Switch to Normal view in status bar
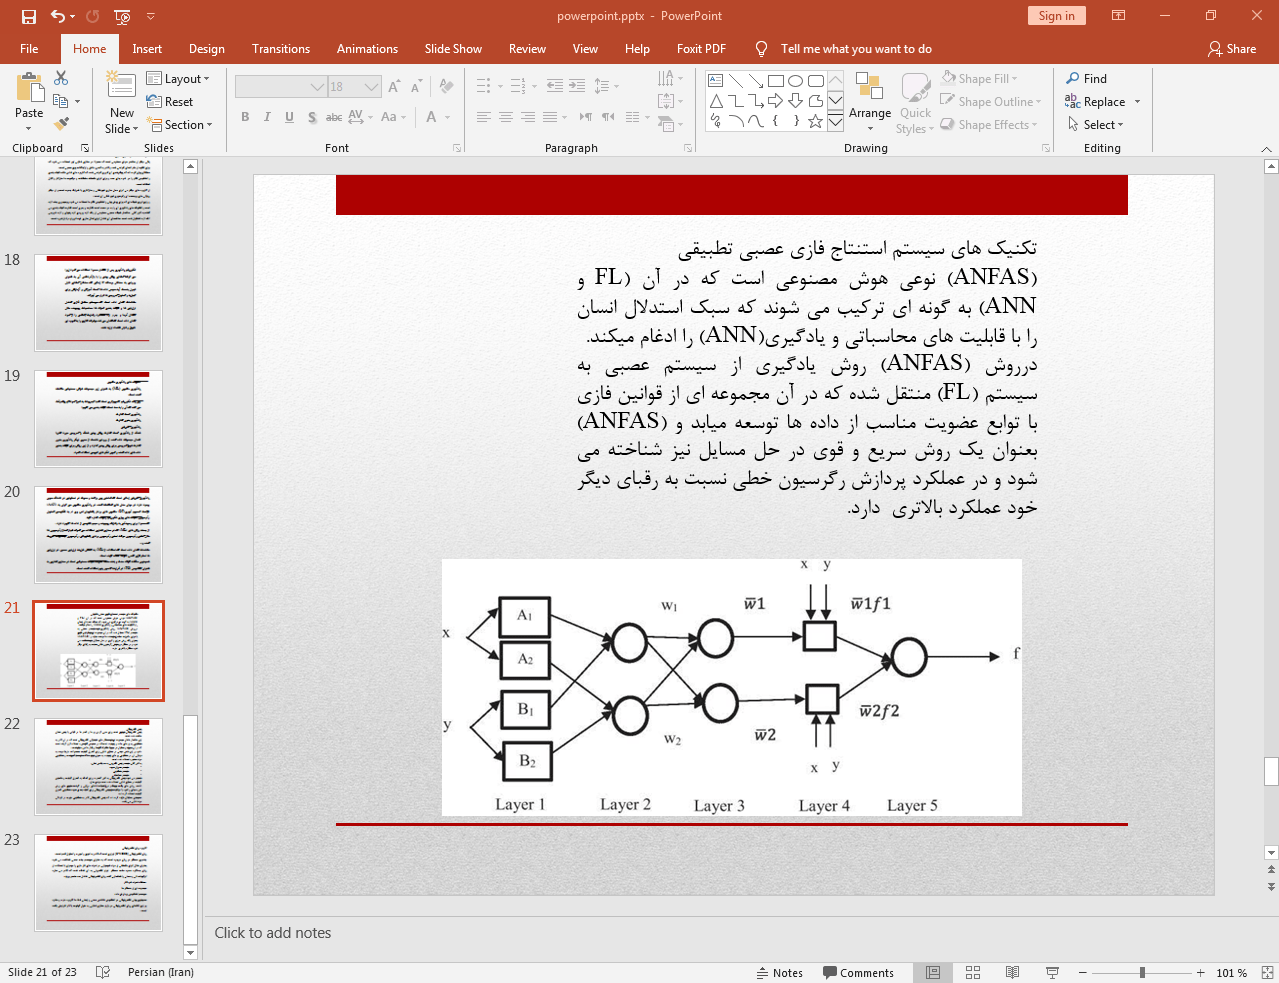 point(933,972)
